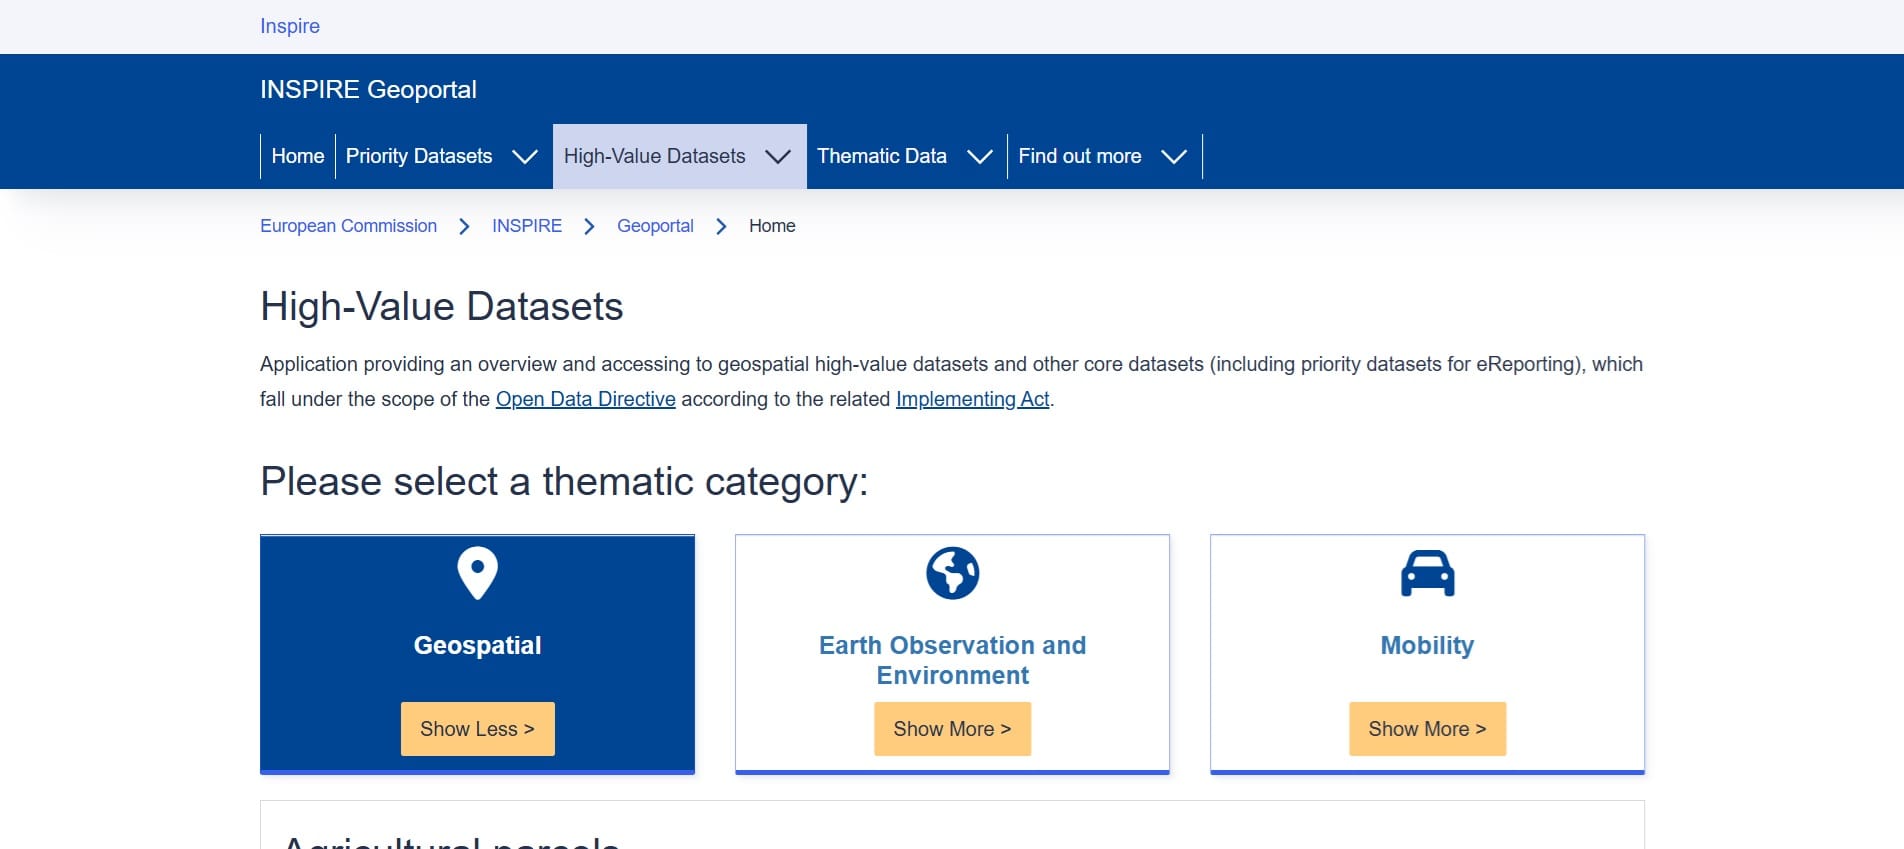Open the High-Value Datasets menu
This screenshot has width=1904, height=849.
(x=655, y=156)
